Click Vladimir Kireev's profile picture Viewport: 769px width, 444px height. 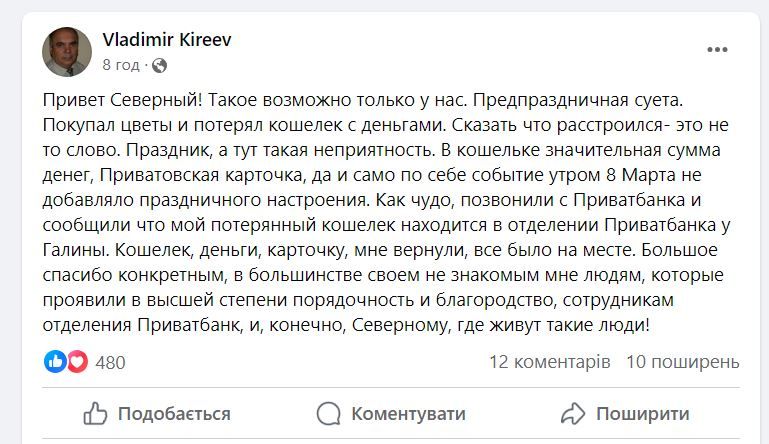(68, 52)
